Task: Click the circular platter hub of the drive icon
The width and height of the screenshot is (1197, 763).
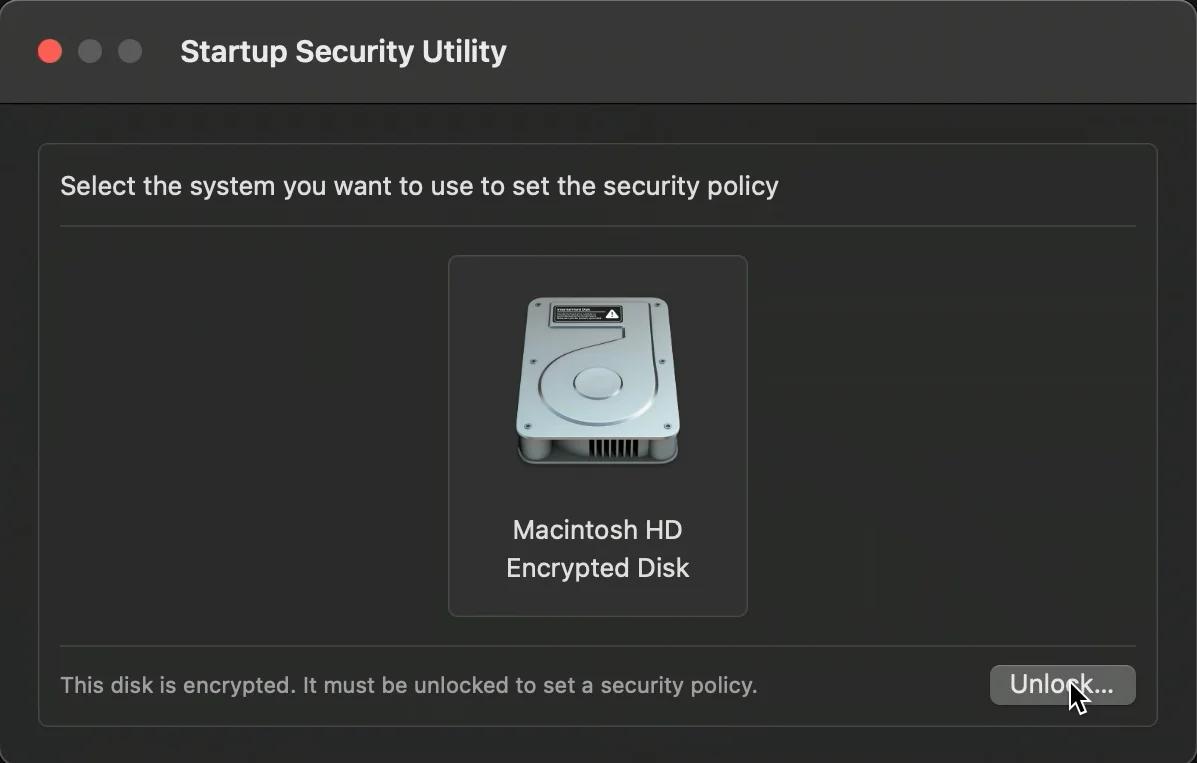Action: [x=597, y=383]
